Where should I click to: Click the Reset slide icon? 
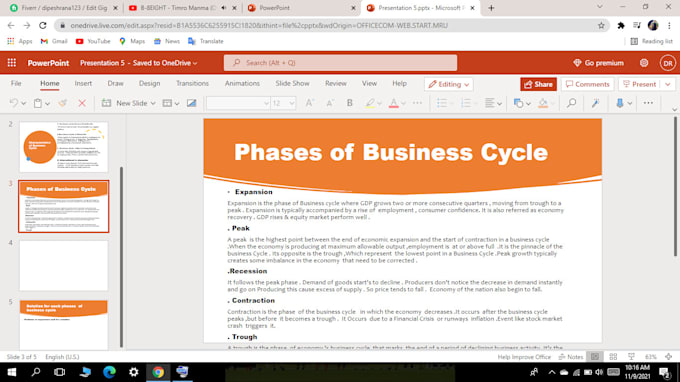[191, 103]
